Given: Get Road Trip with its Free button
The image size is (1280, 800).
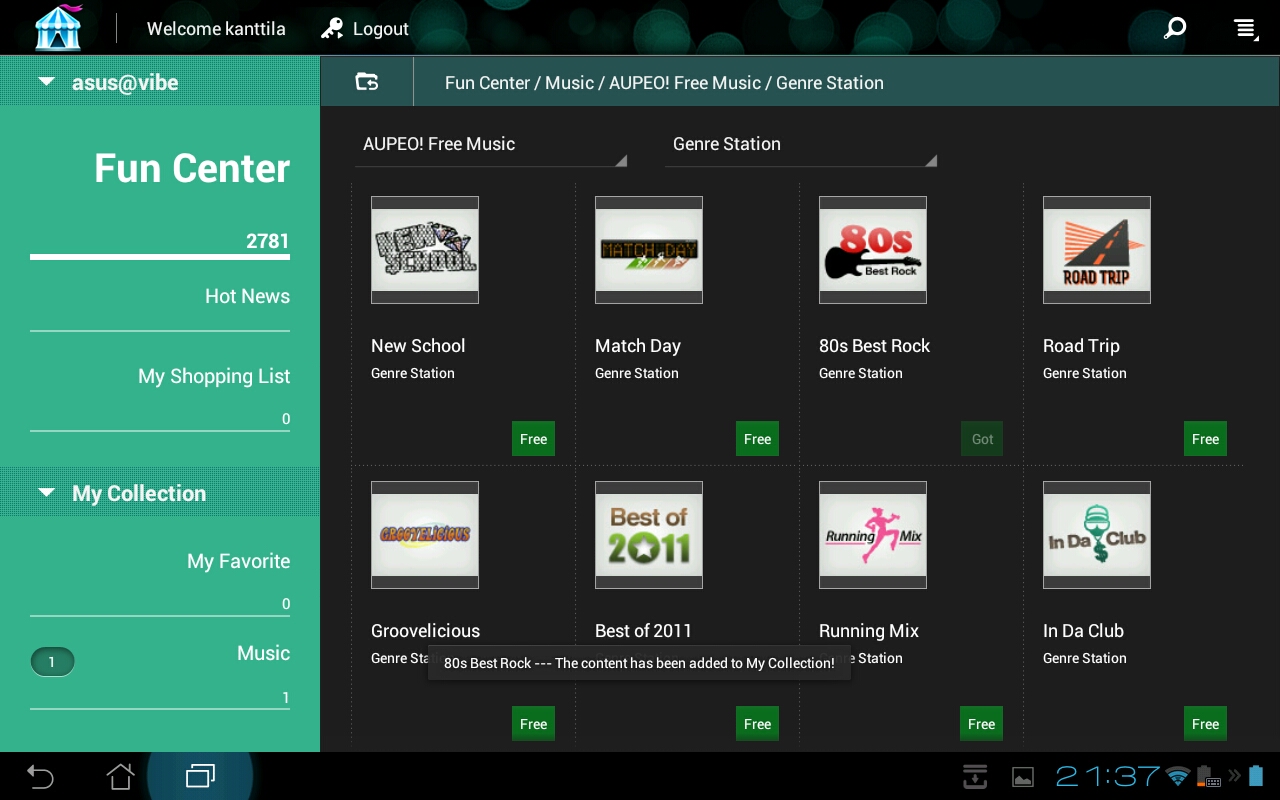Looking at the screenshot, I should [1206, 439].
